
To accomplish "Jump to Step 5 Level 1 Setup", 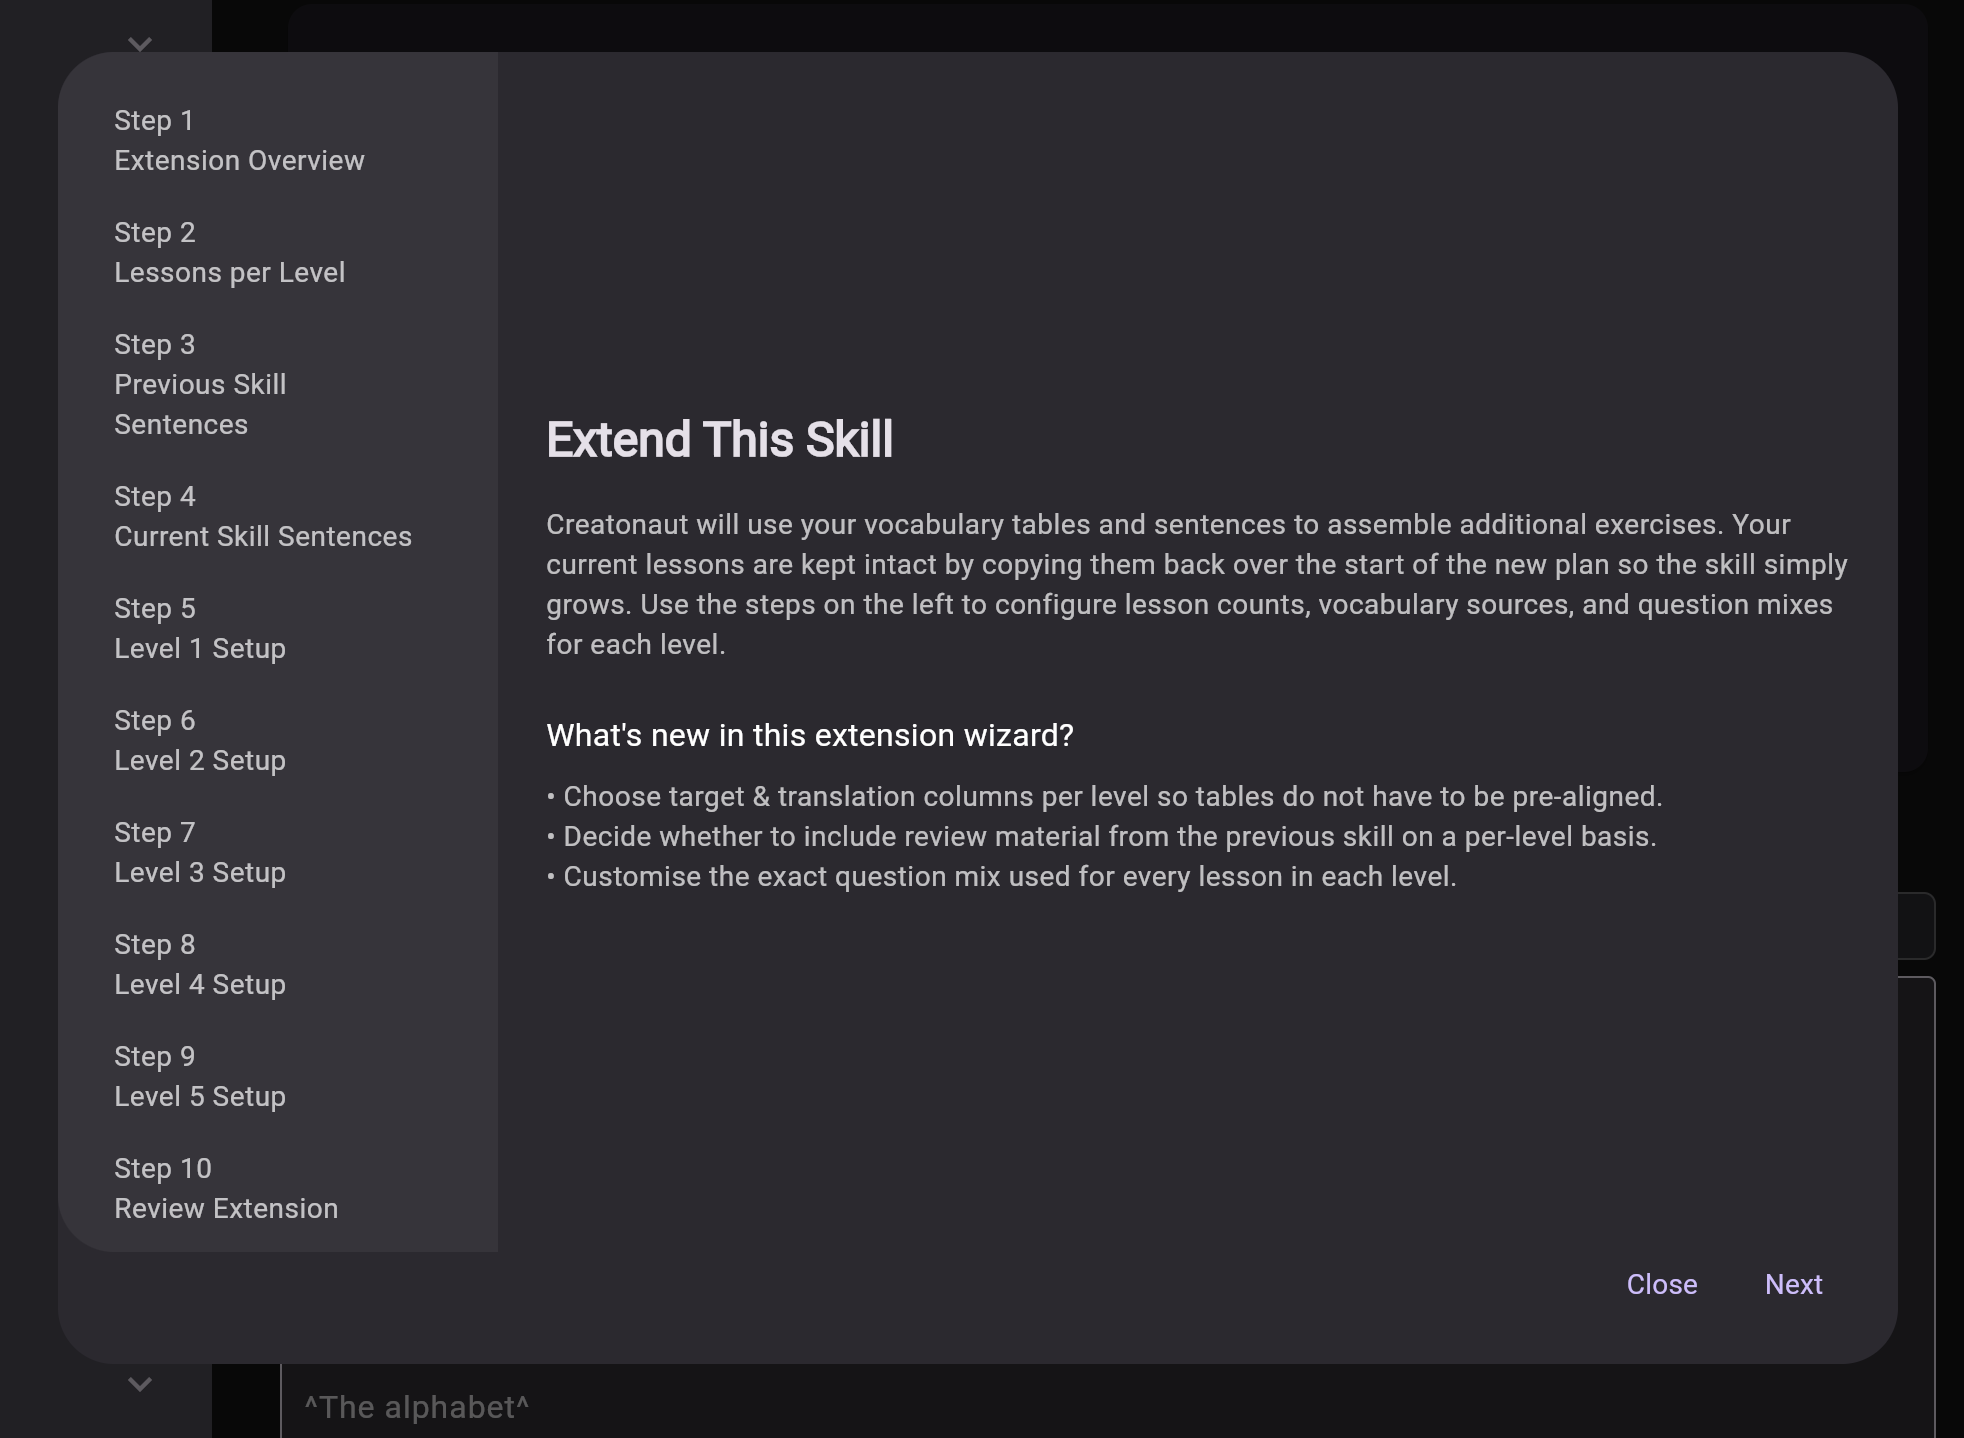I will [200, 629].
